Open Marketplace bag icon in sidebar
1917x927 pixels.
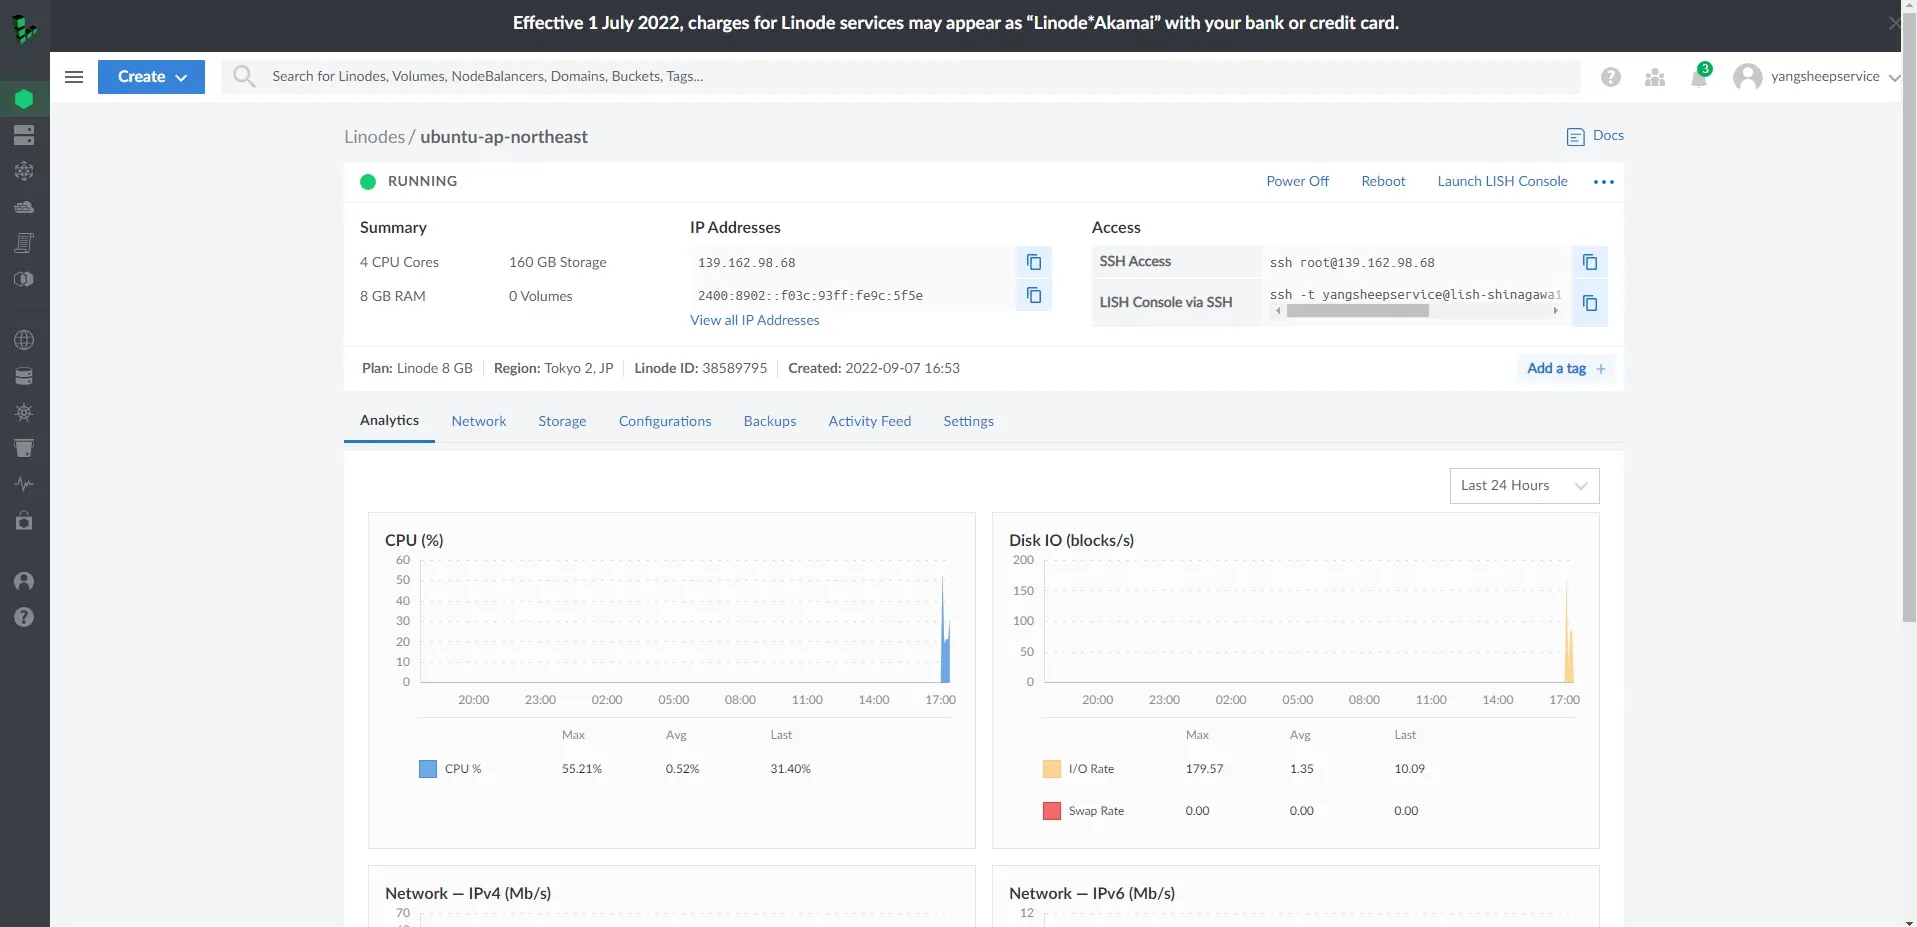tap(24, 520)
